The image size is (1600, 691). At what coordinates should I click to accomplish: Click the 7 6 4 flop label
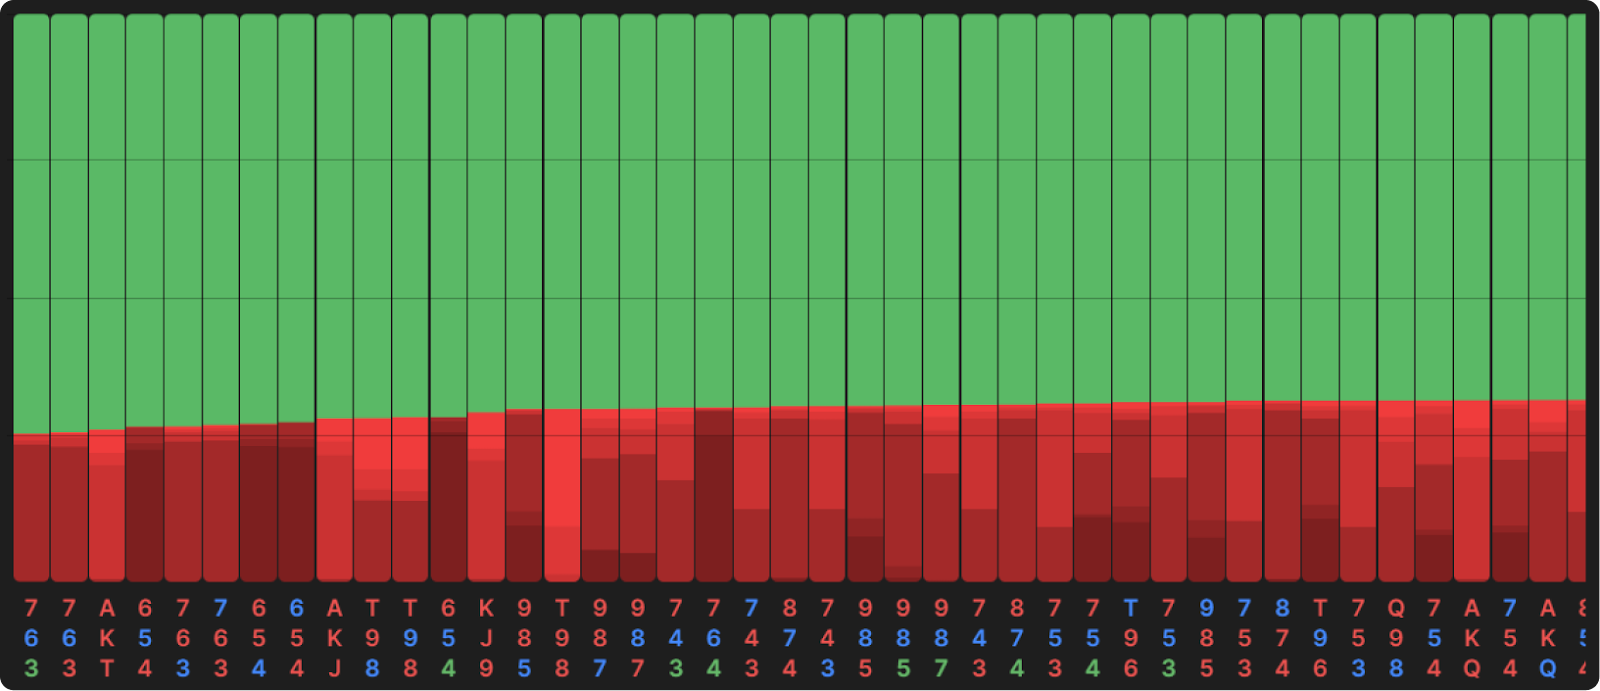pyautogui.click(x=713, y=638)
